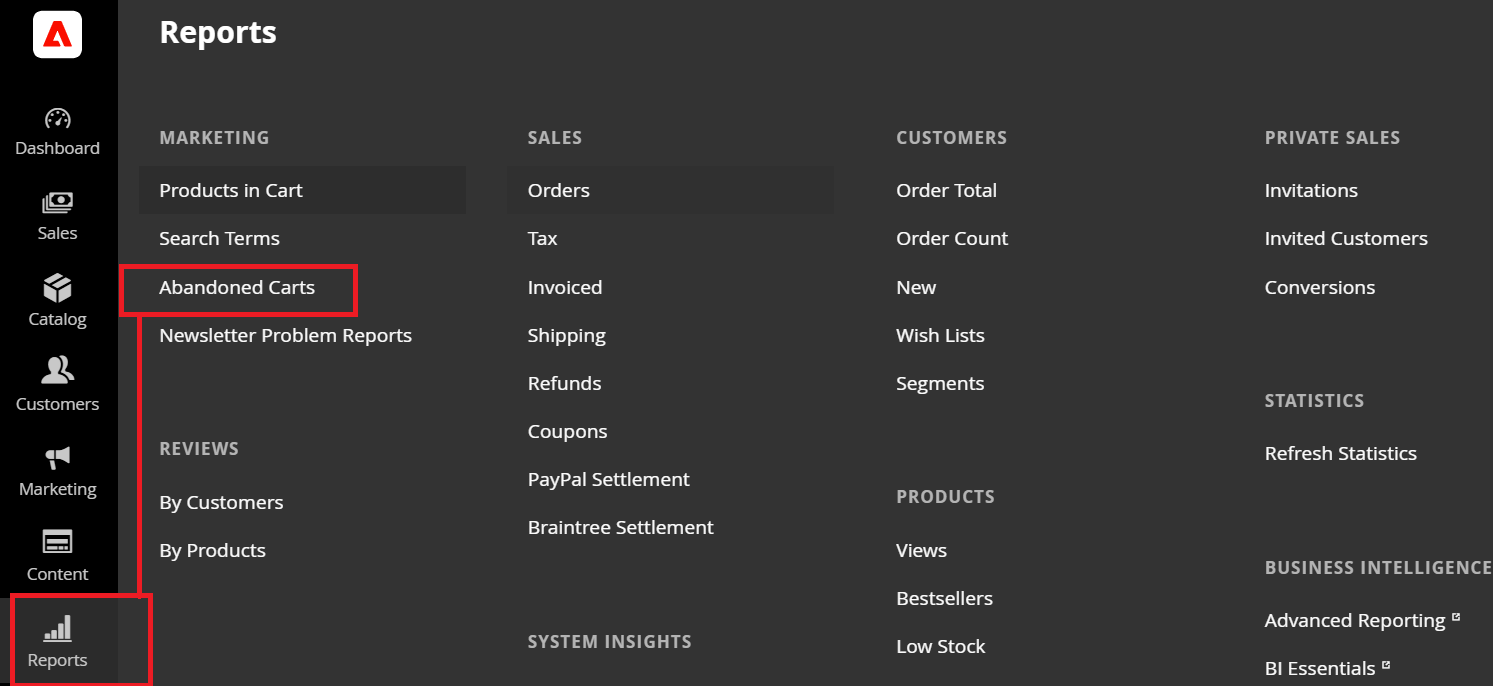Image resolution: width=1493 pixels, height=686 pixels.
Task: Open the PayPal Settlement report
Action: (x=608, y=479)
